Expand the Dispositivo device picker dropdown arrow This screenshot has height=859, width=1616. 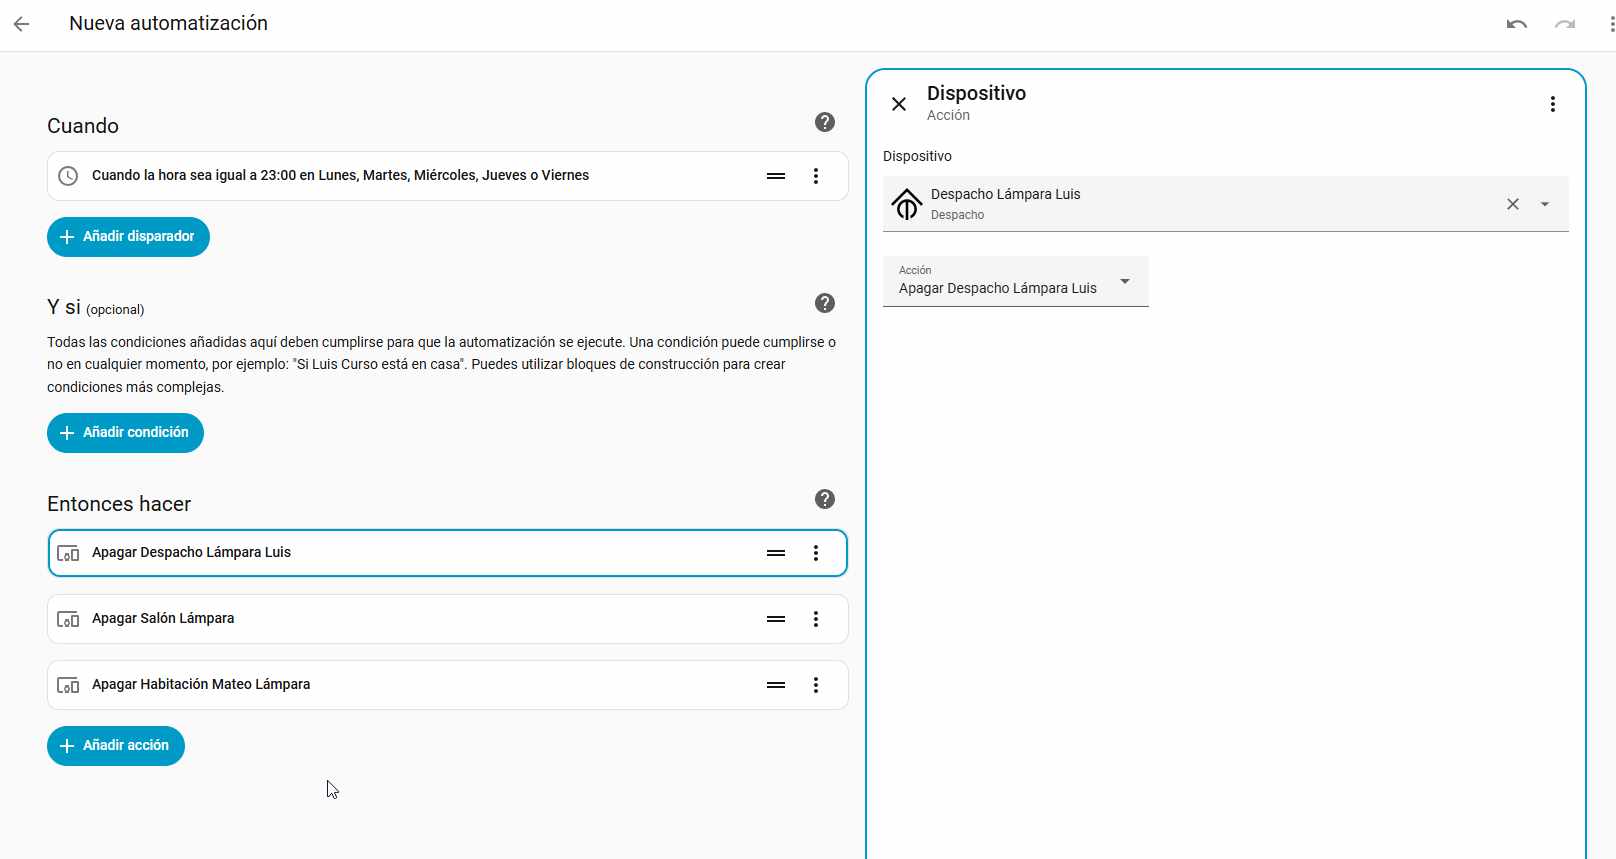pos(1545,204)
